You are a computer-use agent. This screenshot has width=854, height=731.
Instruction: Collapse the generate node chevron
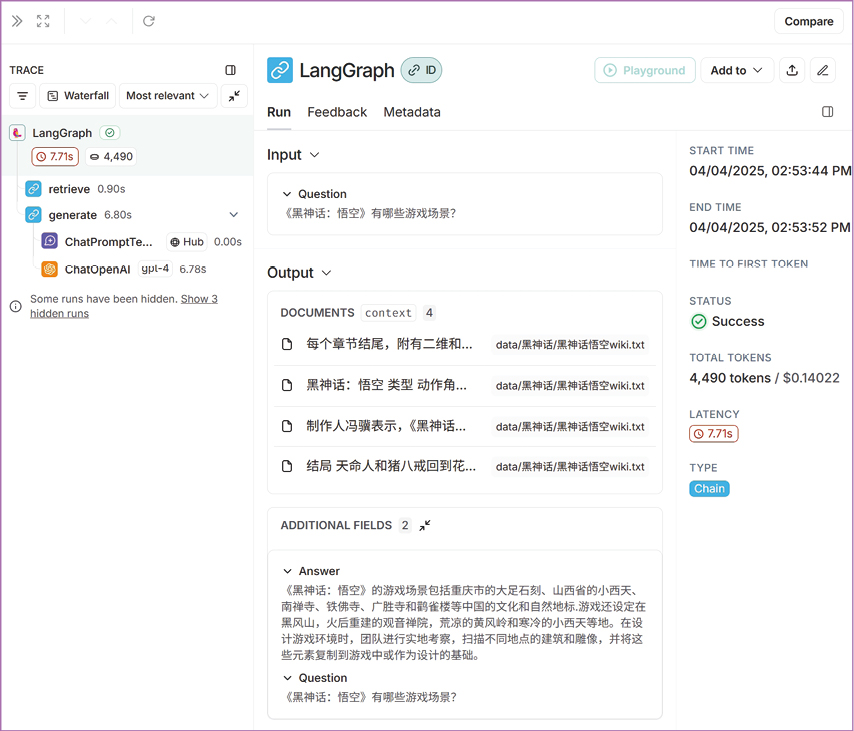pyautogui.click(x=234, y=215)
